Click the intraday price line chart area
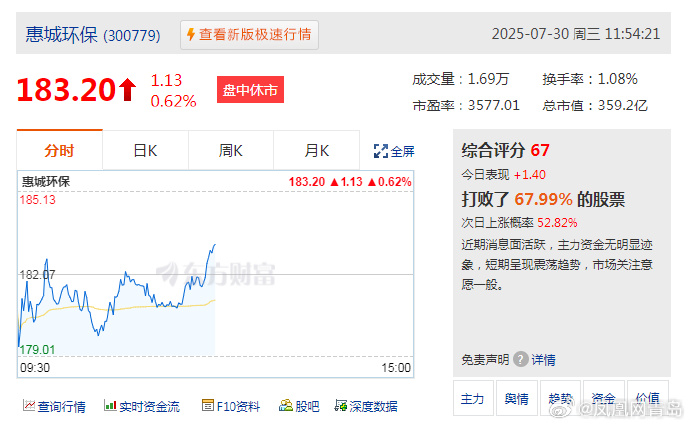 click(x=215, y=274)
